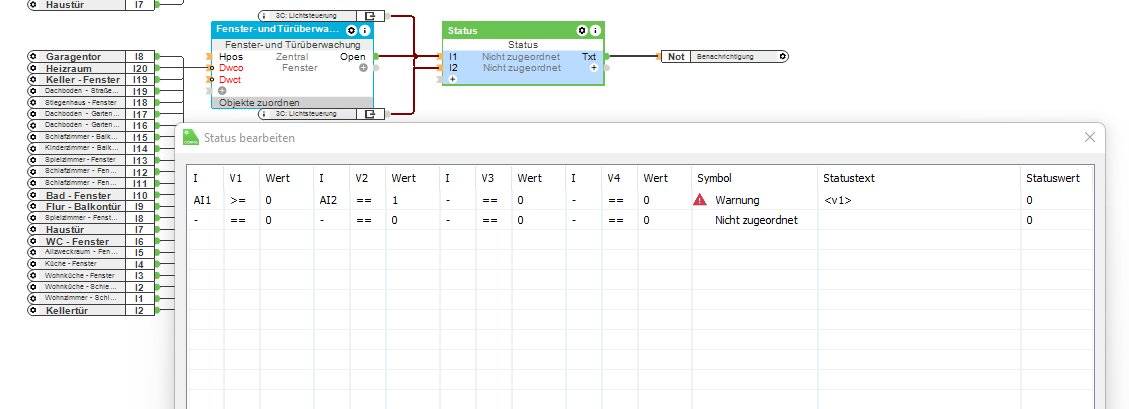Viewport: 1129px width, 409px height.
Task: Select the Garagentor input label
Action: click(x=73, y=56)
